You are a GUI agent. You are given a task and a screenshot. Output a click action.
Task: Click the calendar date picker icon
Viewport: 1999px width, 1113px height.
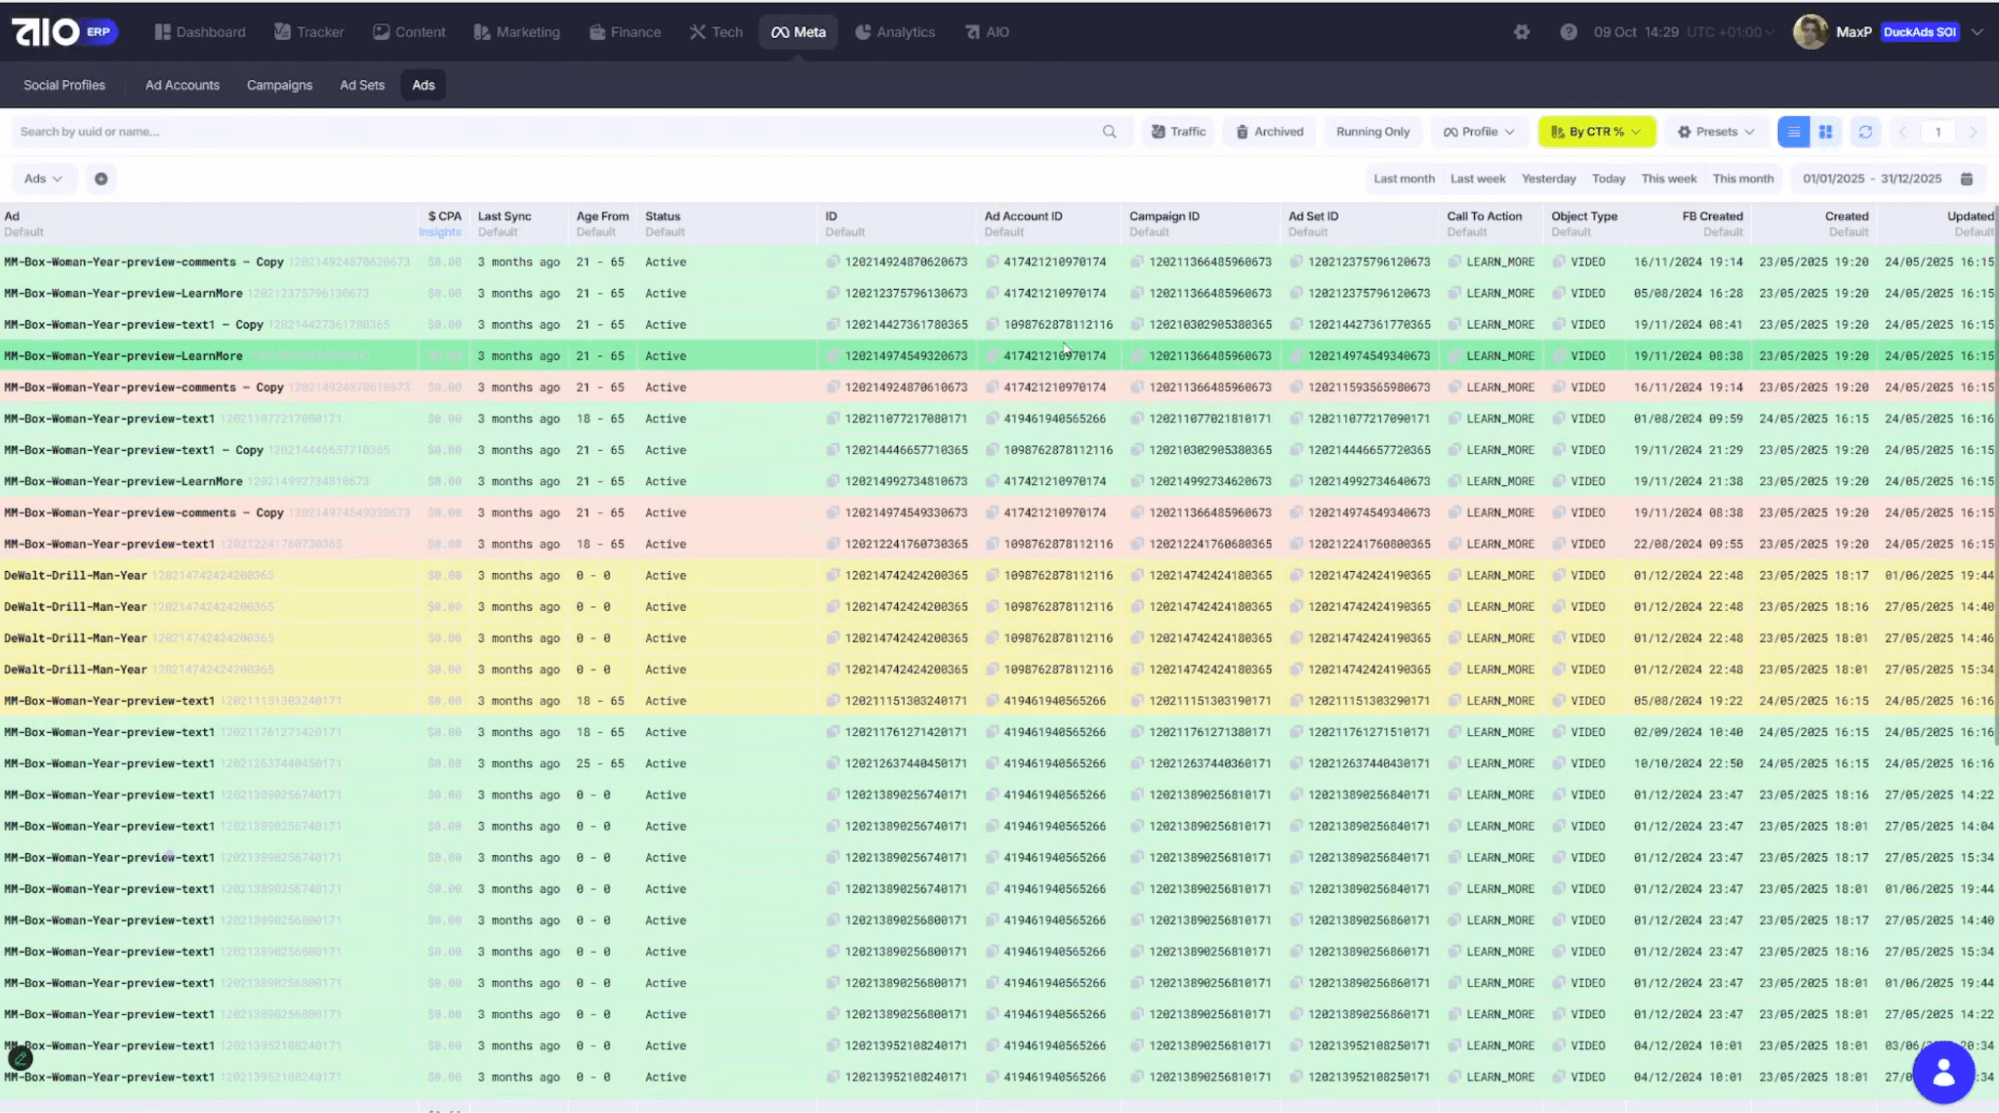coord(1966,179)
